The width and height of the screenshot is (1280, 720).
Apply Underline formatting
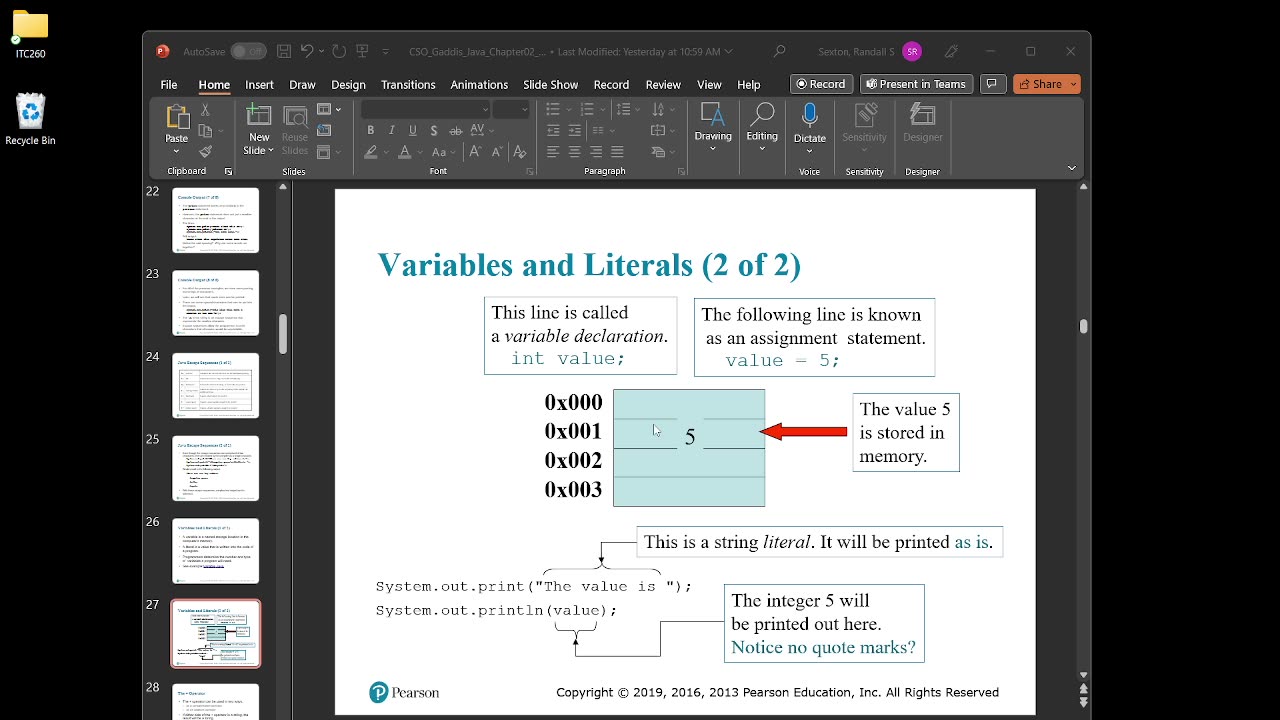click(412, 131)
